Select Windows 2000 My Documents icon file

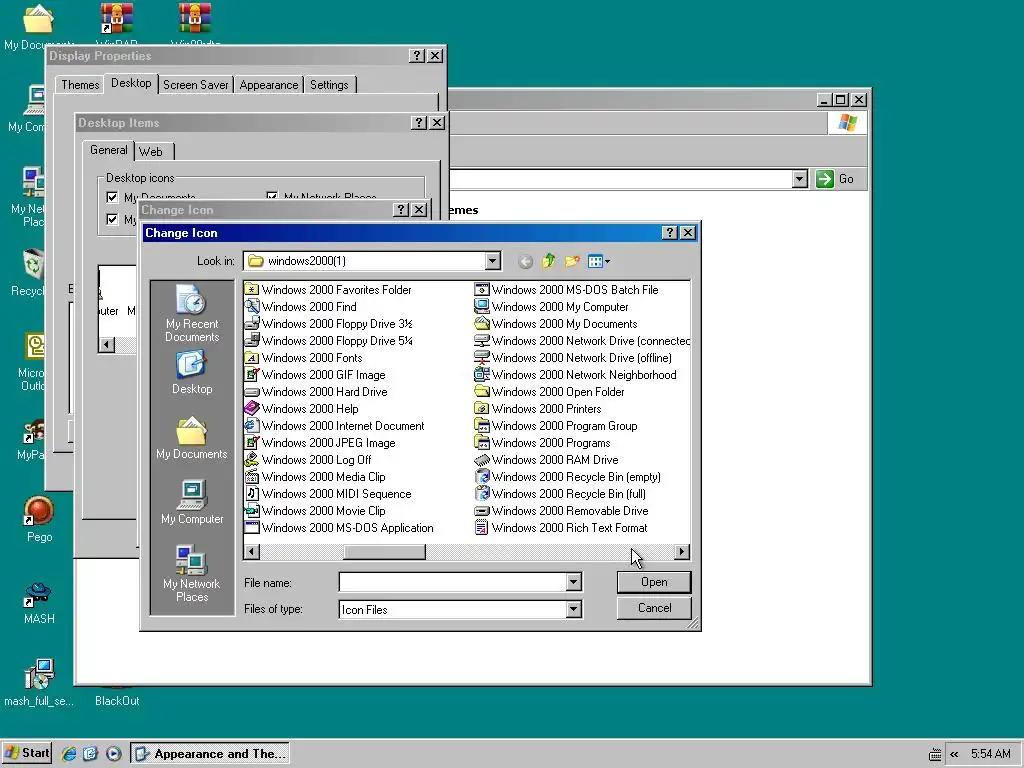(556, 323)
